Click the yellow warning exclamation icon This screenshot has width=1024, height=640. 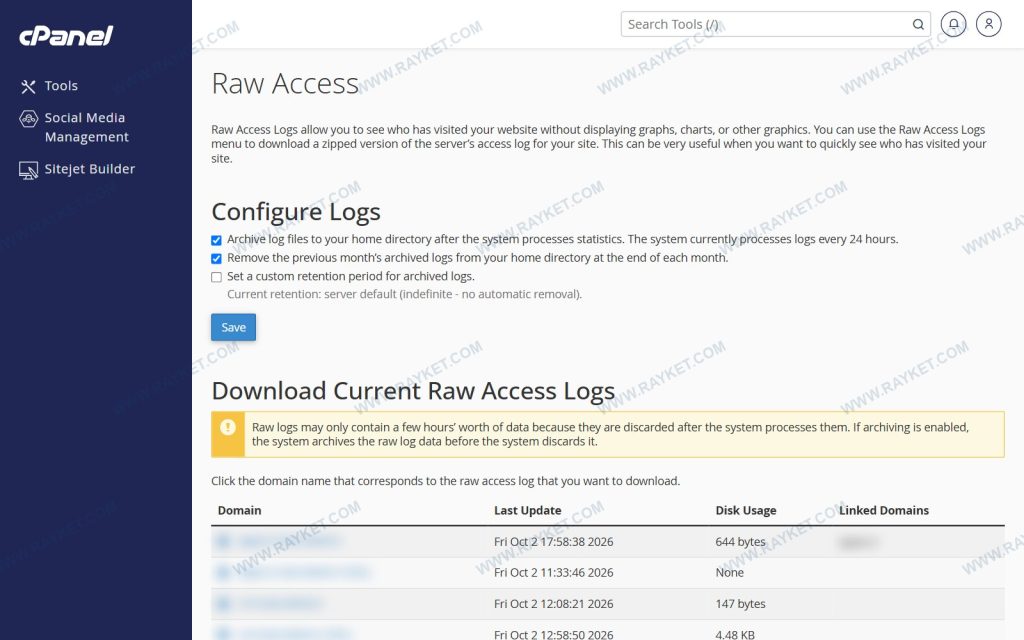pos(228,427)
